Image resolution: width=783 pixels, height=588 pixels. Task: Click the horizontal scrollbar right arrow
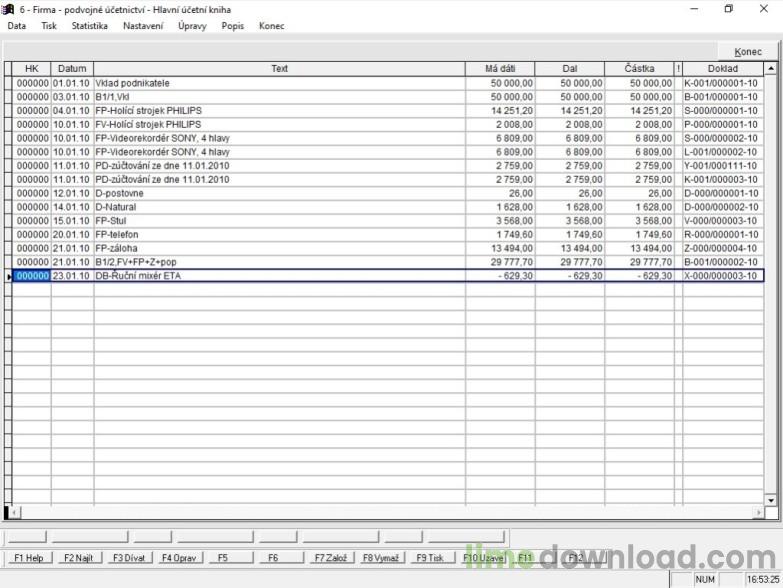pos(759,512)
